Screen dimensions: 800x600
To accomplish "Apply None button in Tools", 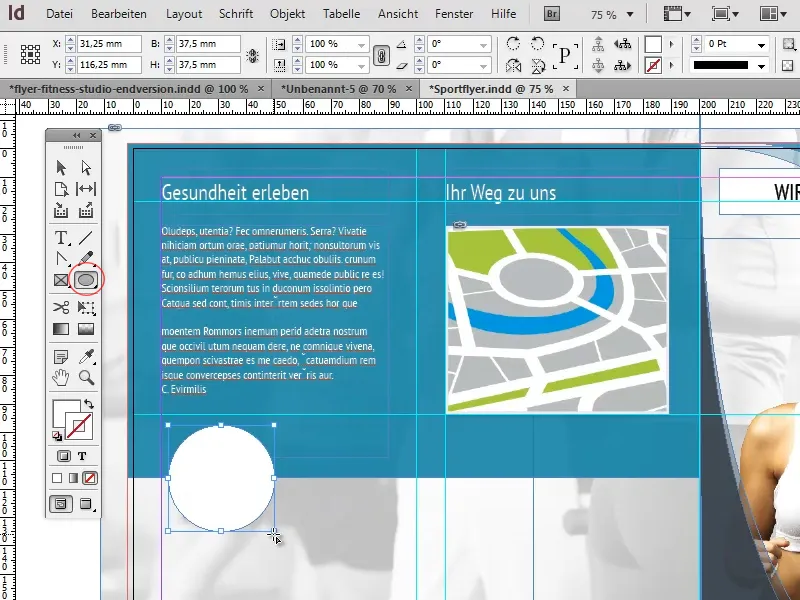I will [x=90, y=478].
